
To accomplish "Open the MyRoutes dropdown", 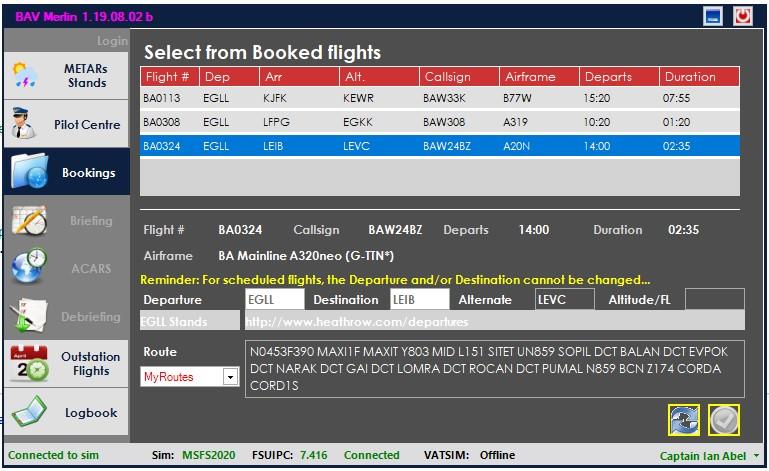I will click(x=230, y=377).
